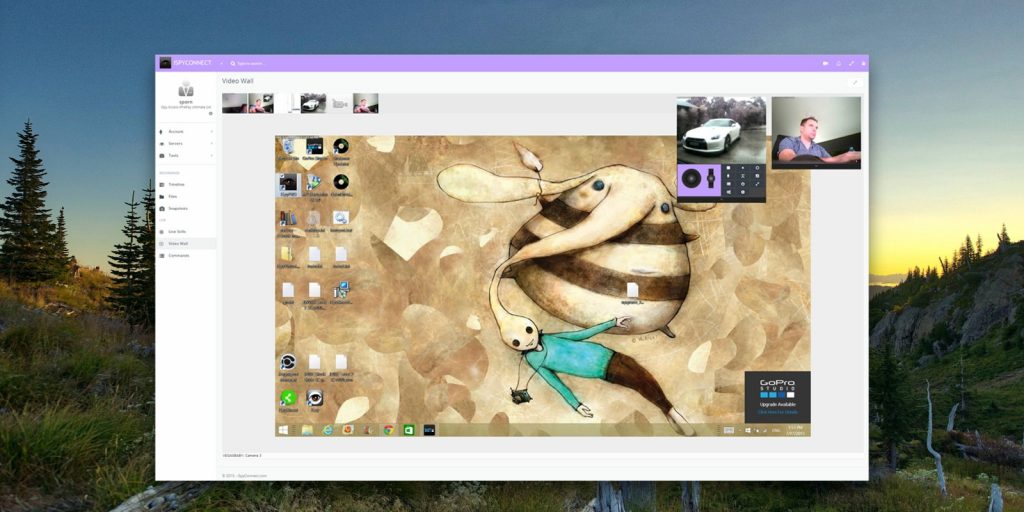
Task: Open the Files section
Action: (x=186, y=196)
